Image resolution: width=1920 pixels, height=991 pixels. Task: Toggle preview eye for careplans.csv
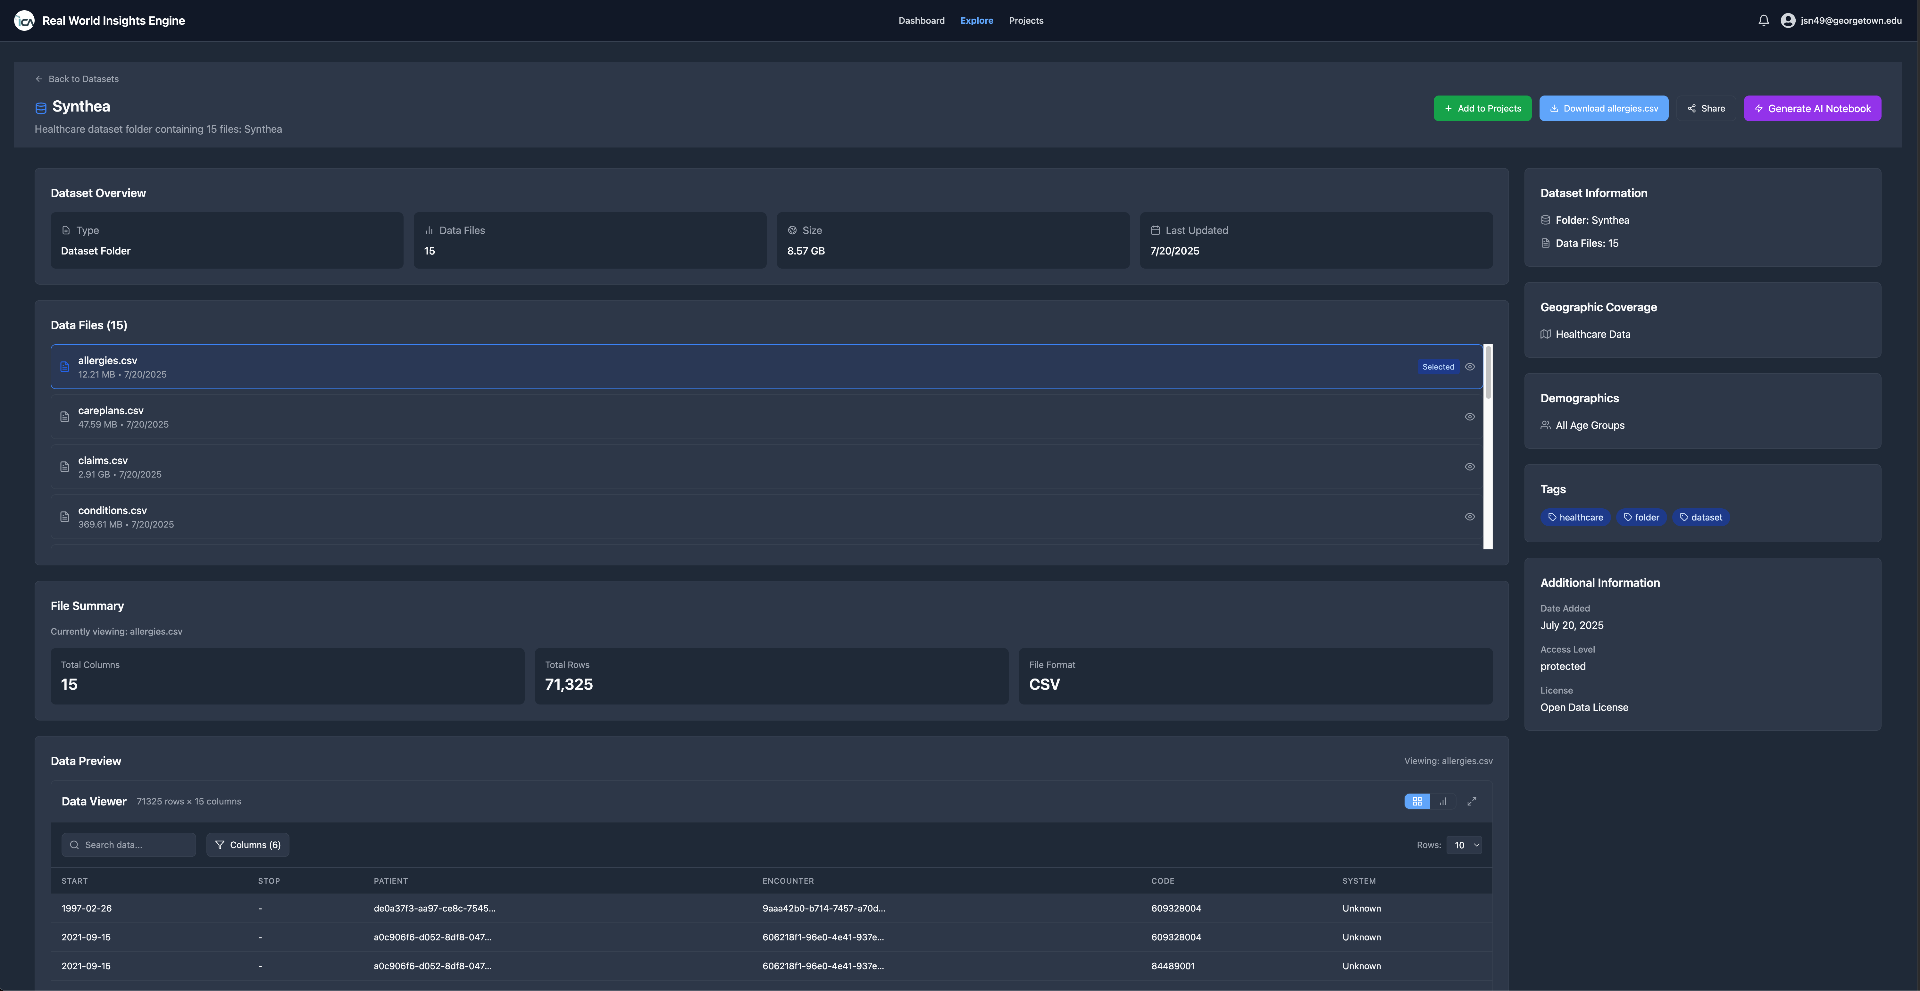pyautogui.click(x=1470, y=417)
